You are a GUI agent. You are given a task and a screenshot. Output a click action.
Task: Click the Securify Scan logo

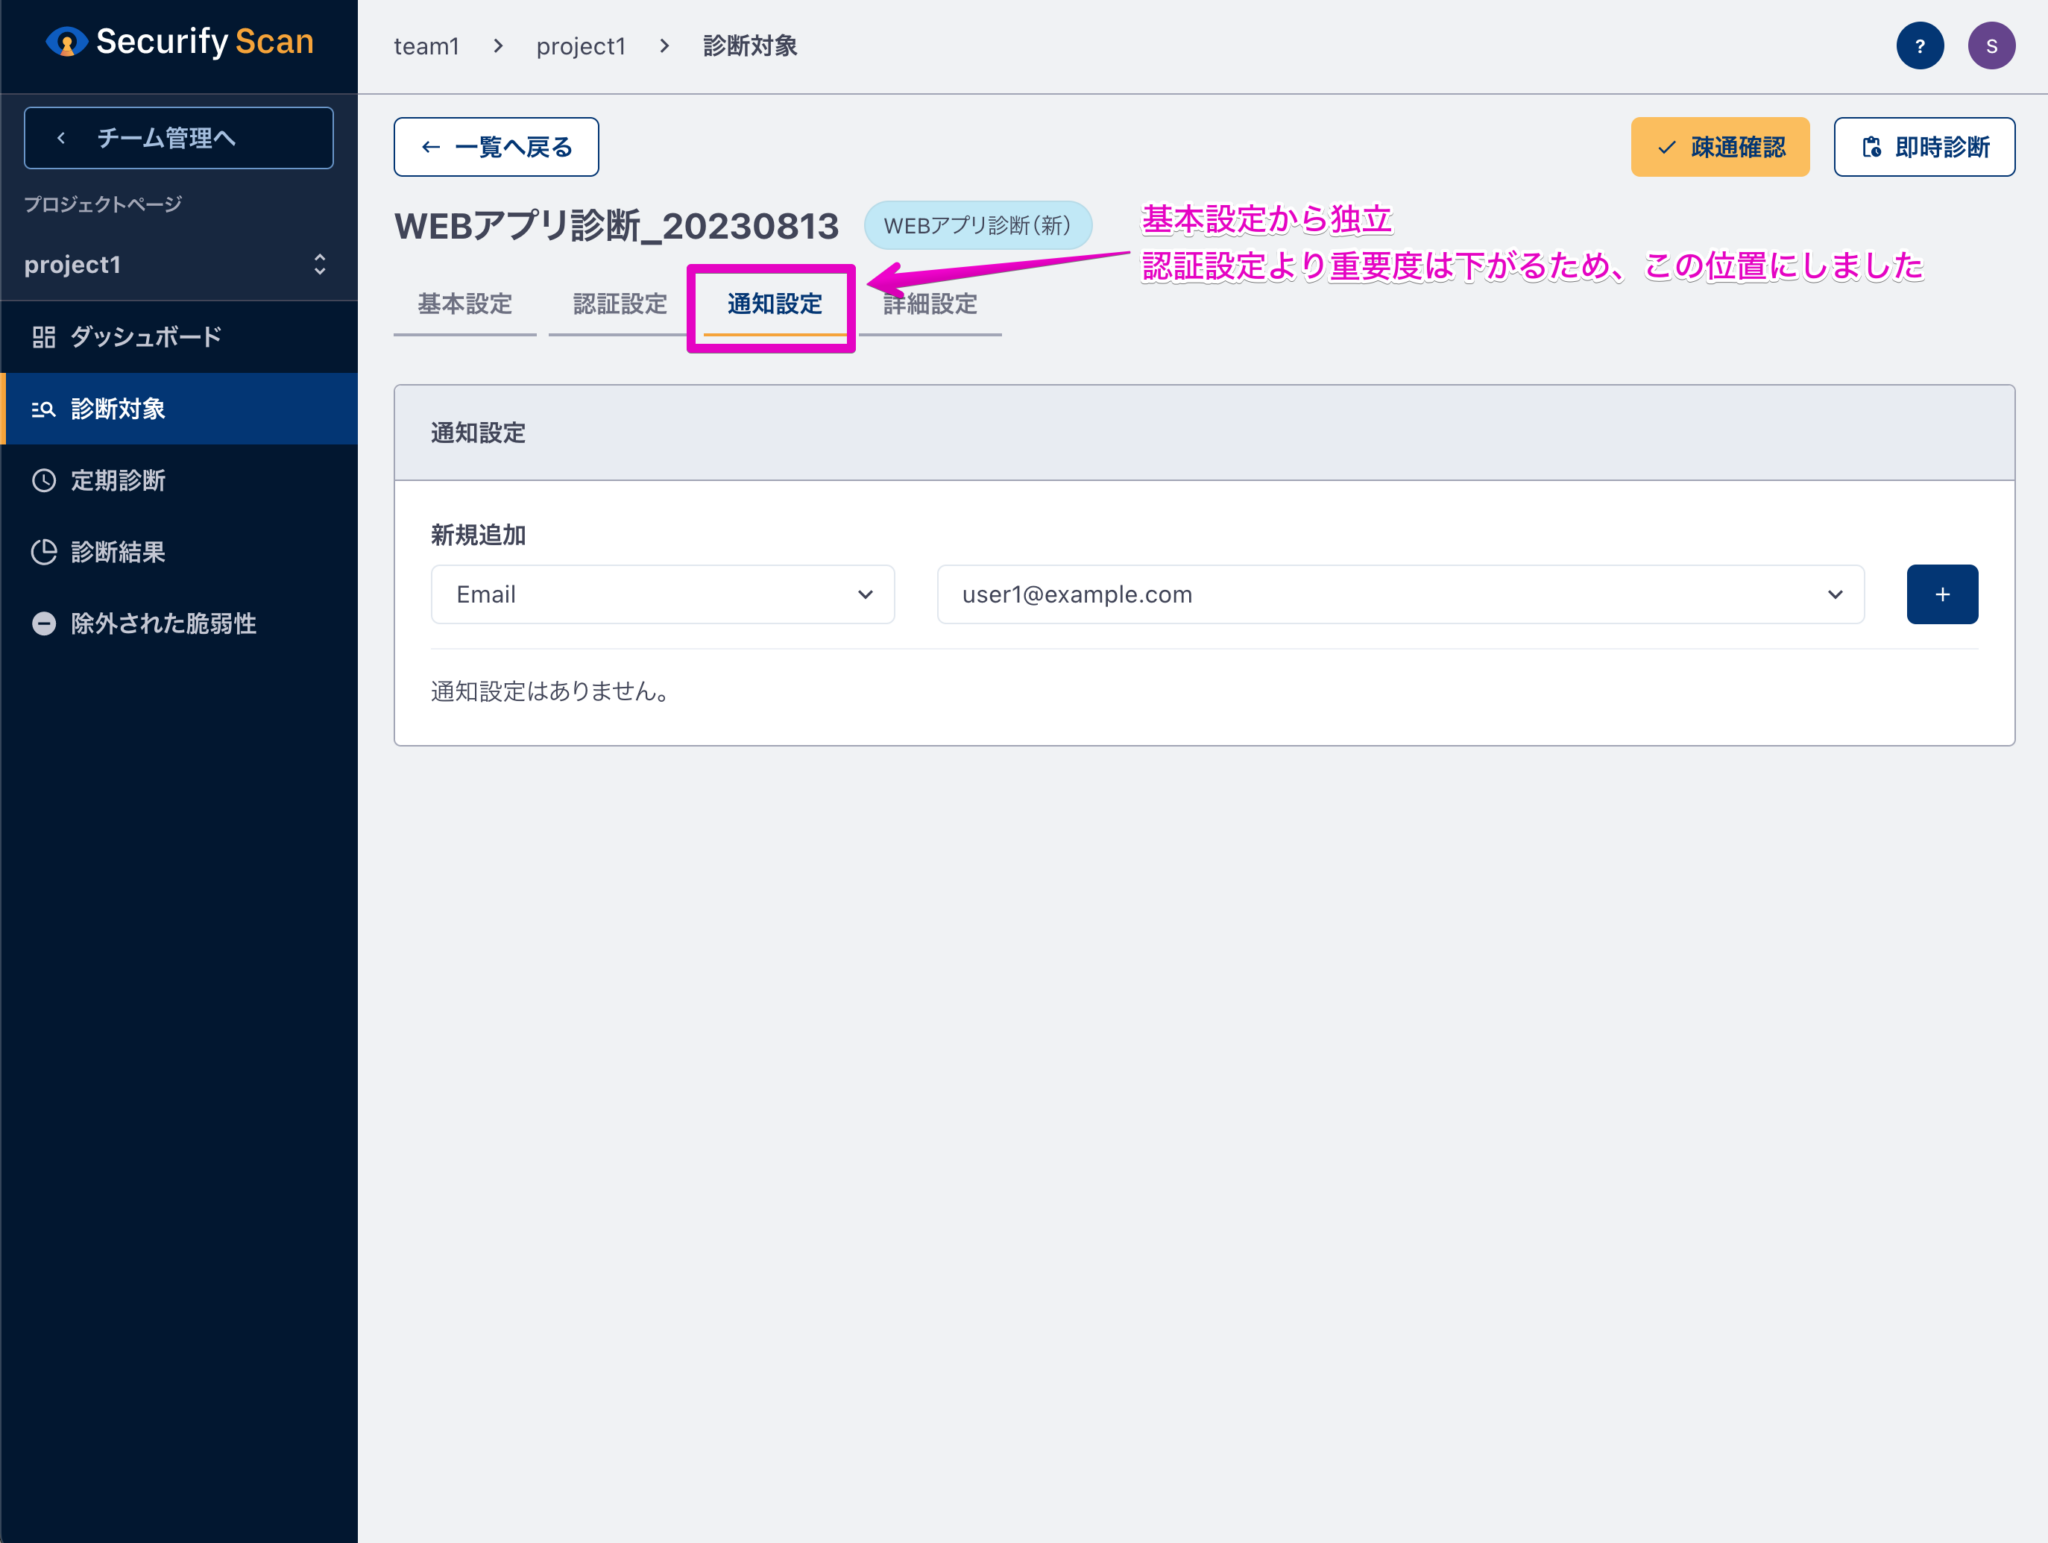tap(178, 42)
